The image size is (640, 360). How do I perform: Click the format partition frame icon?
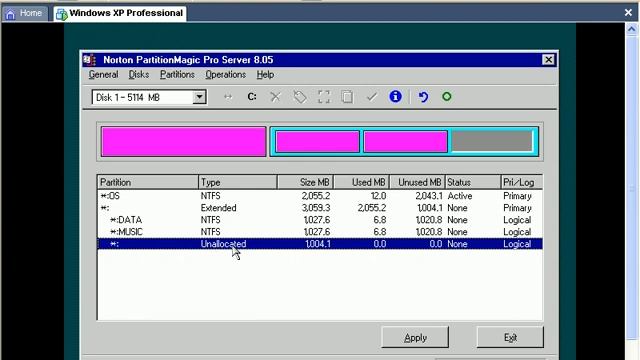[324, 97]
